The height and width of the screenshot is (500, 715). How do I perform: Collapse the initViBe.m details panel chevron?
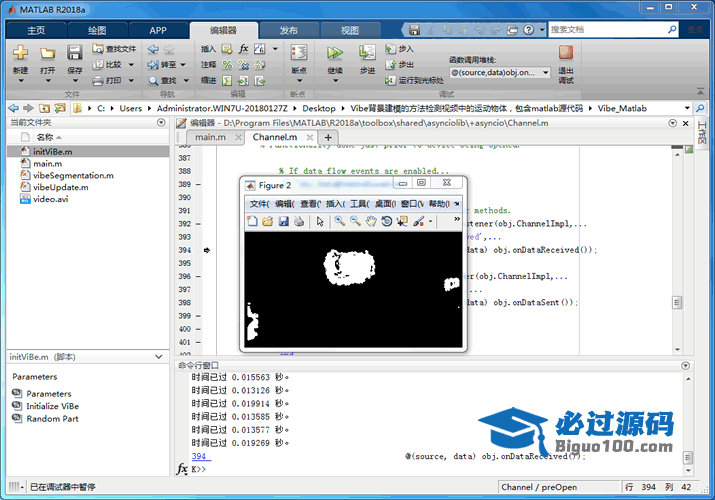coord(159,357)
